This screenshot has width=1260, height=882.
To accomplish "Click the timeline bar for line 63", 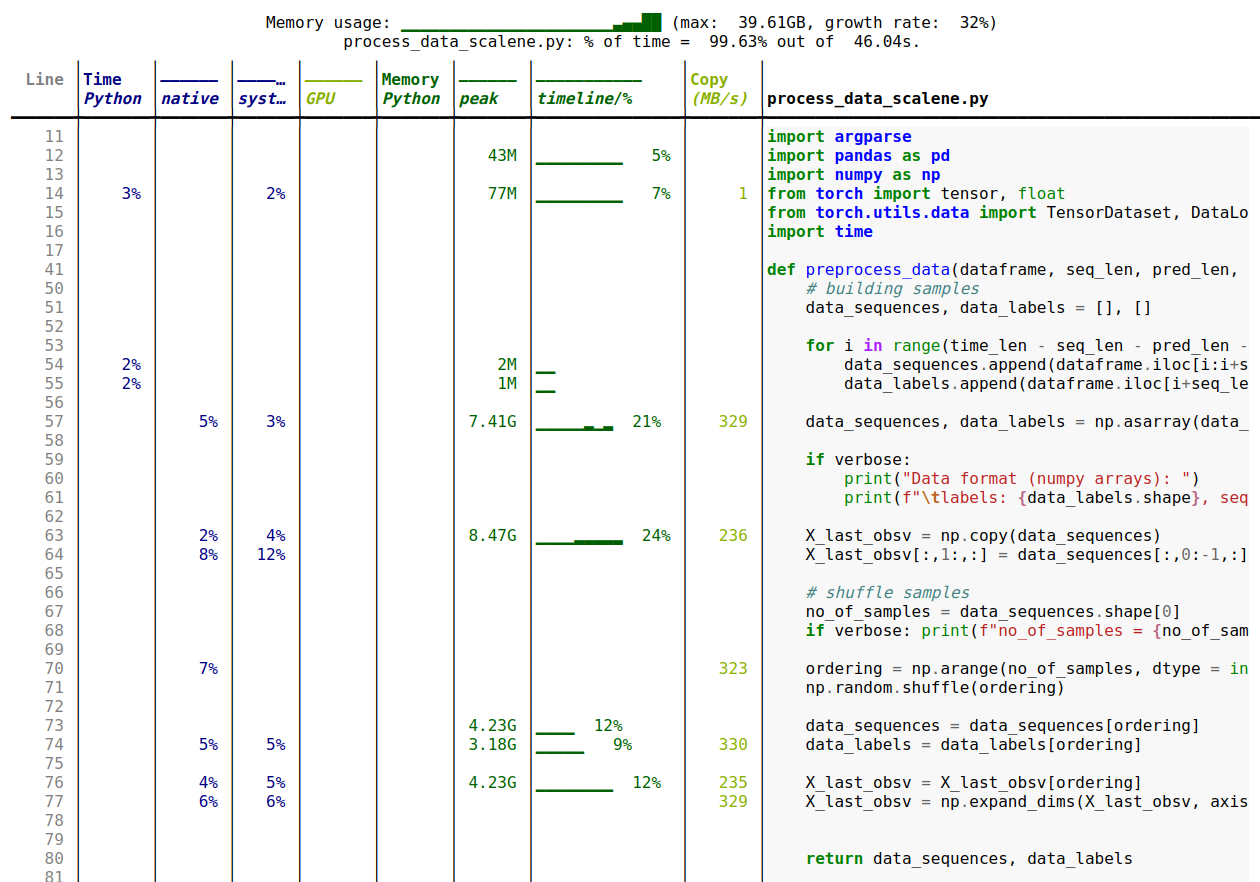I will point(579,541).
